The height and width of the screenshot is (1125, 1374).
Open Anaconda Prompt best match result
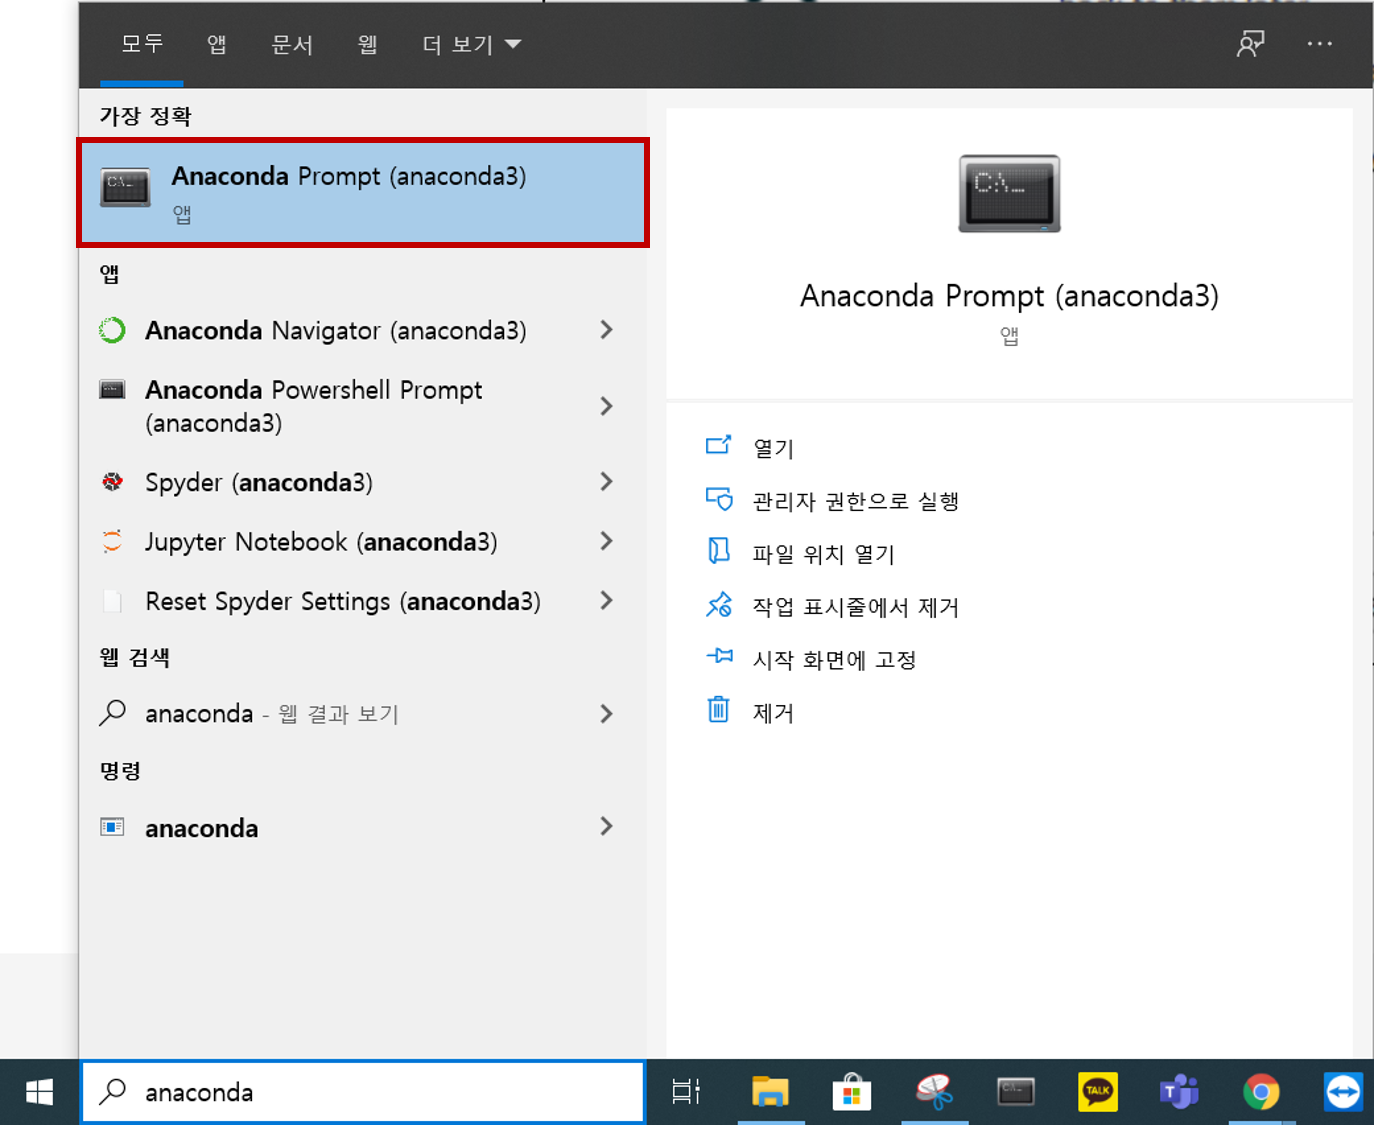tap(363, 193)
